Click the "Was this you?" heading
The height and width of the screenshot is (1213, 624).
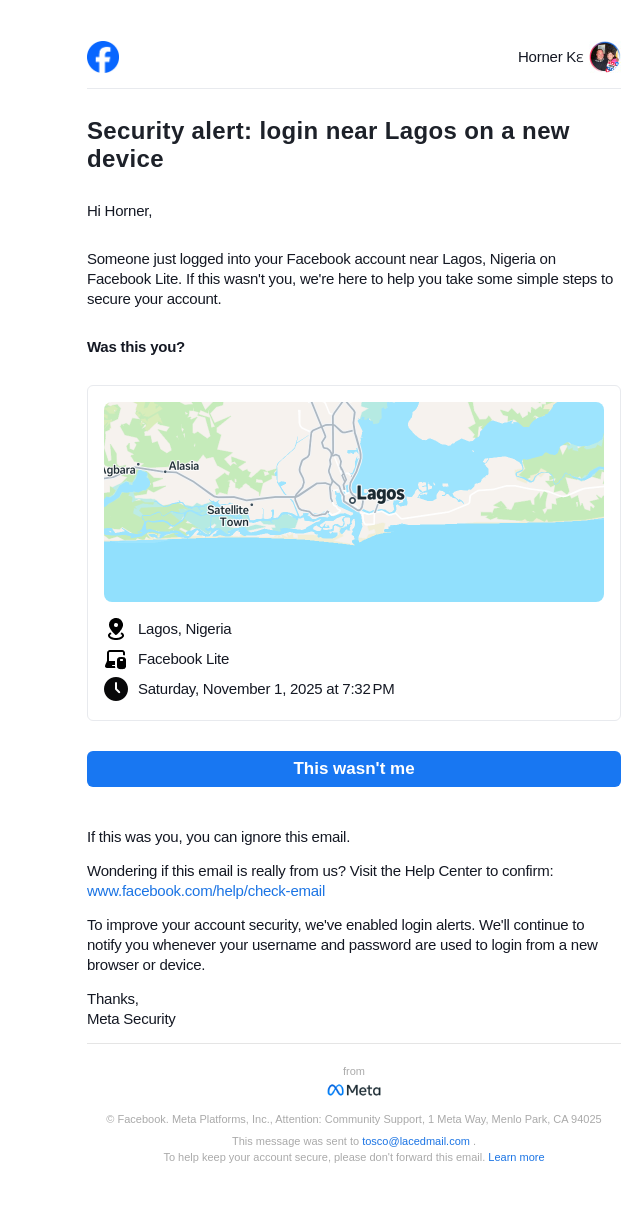tap(136, 347)
